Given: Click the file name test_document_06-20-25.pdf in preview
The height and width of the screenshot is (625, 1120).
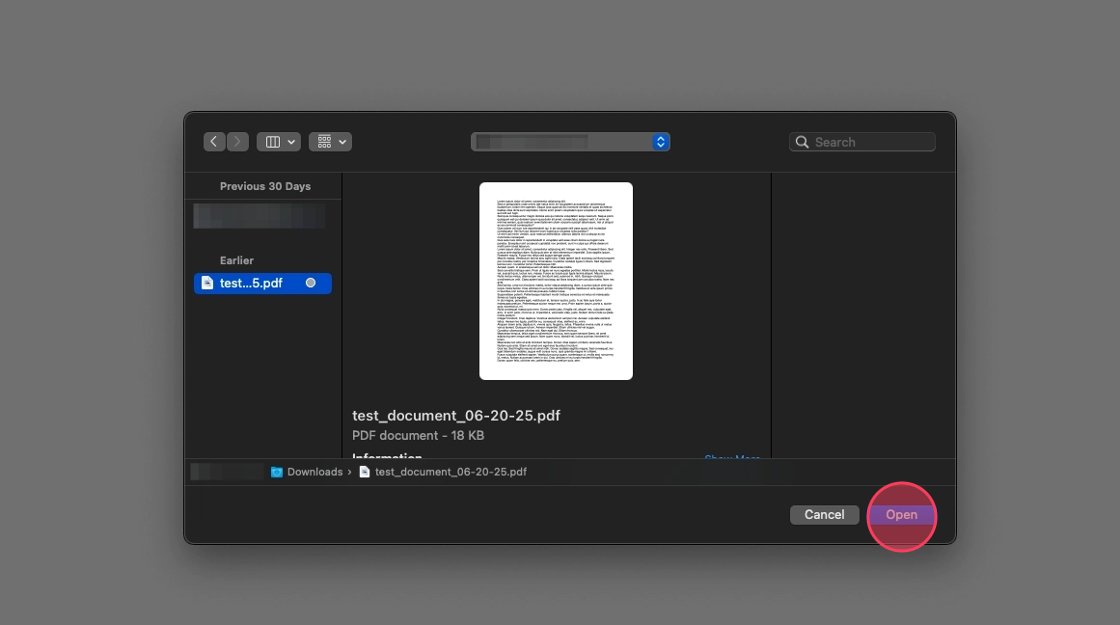Looking at the screenshot, I should (456, 416).
